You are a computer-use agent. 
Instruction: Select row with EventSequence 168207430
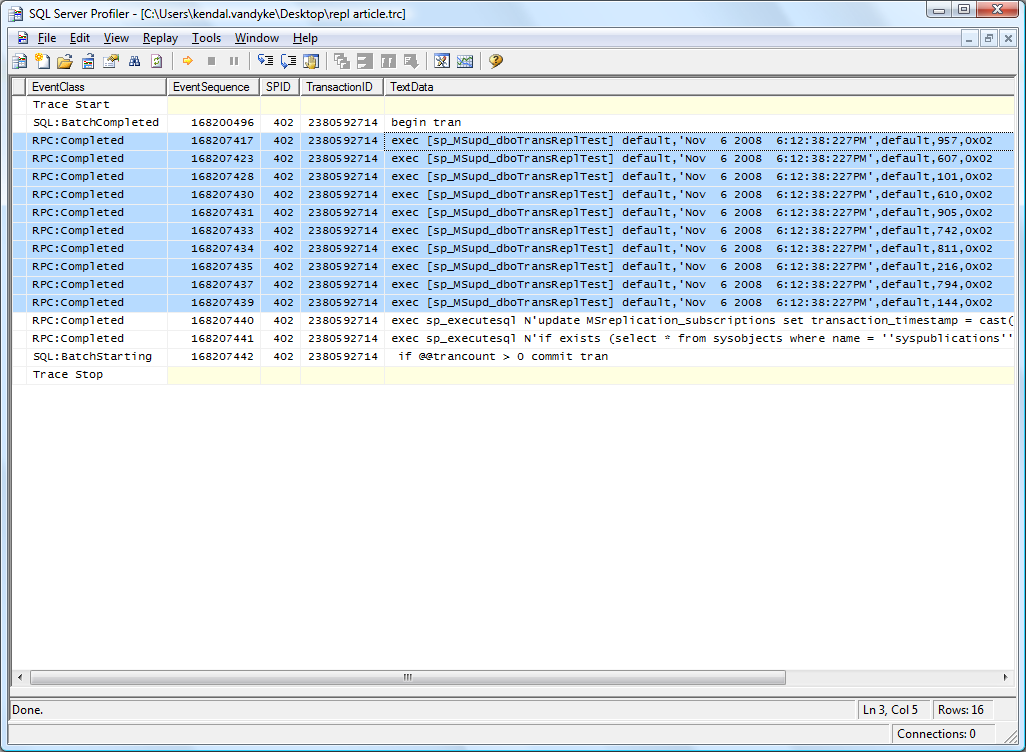[513, 194]
